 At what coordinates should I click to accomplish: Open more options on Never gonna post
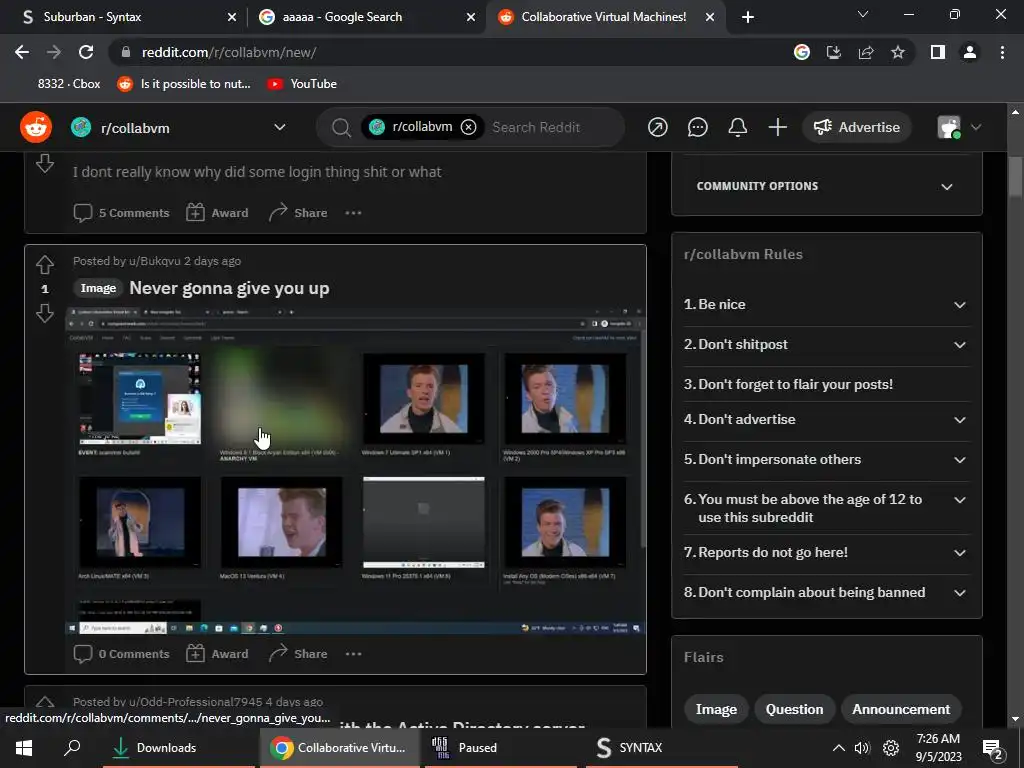pos(353,654)
